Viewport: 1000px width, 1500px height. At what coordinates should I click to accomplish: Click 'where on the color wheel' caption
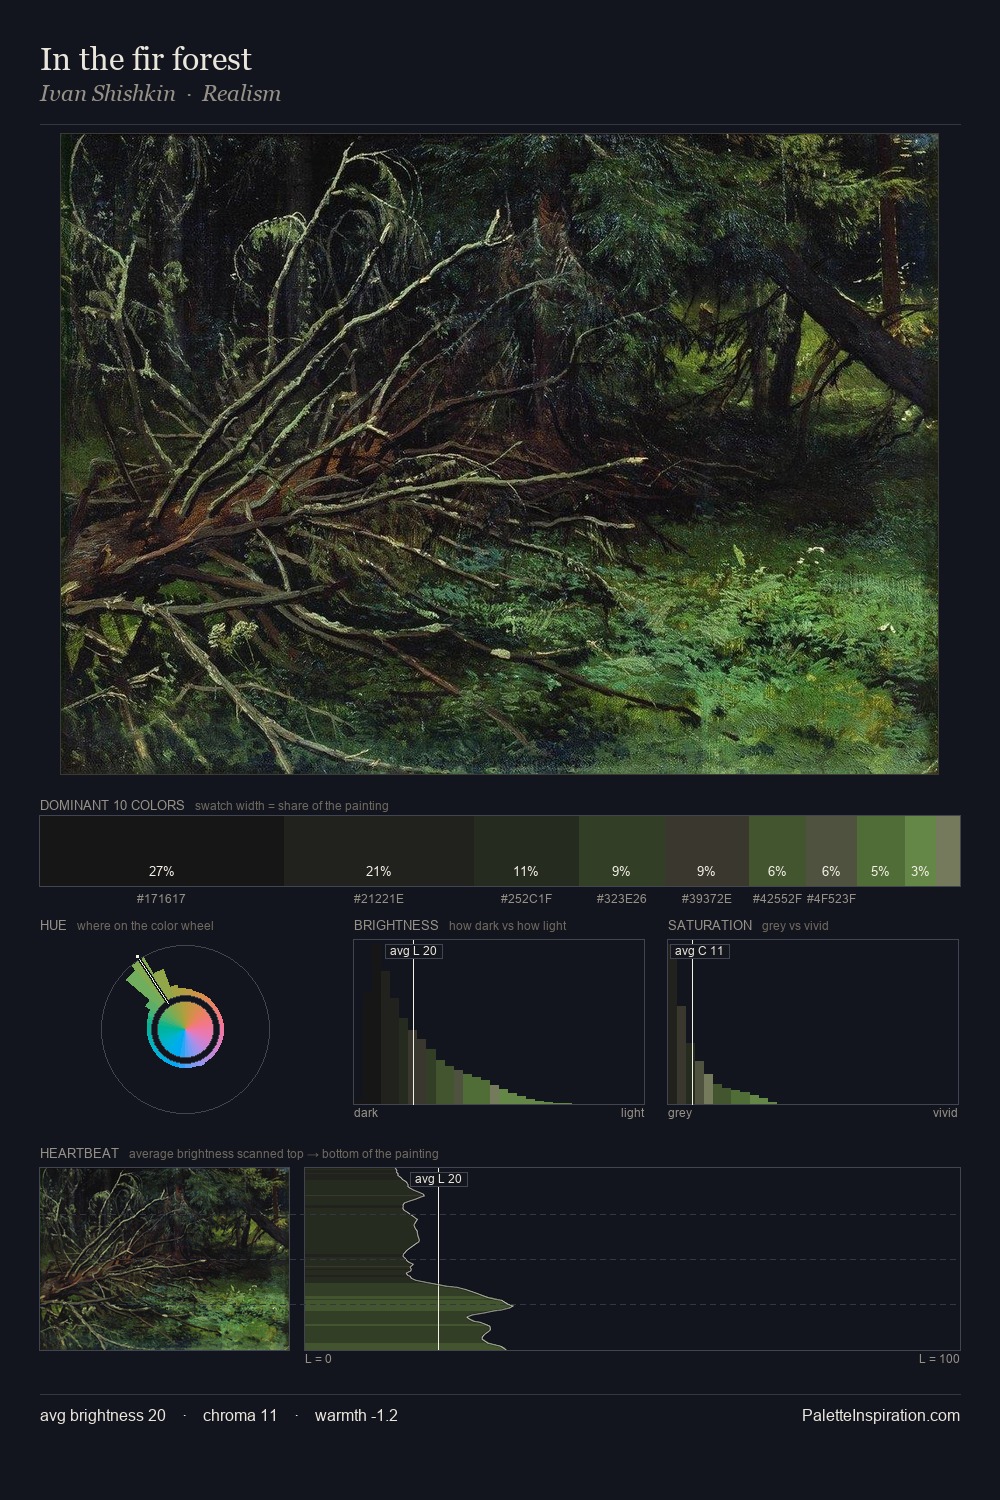(145, 926)
